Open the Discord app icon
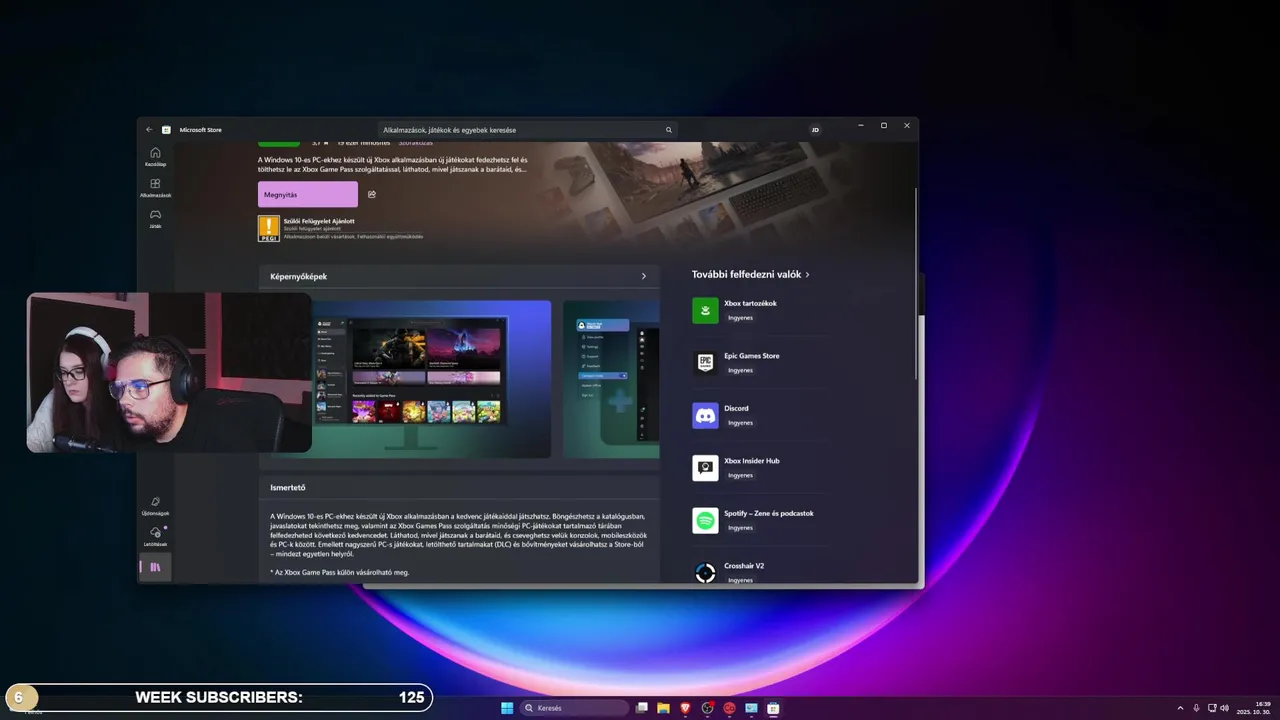This screenshot has height=720, width=1280. coord(705,415)
